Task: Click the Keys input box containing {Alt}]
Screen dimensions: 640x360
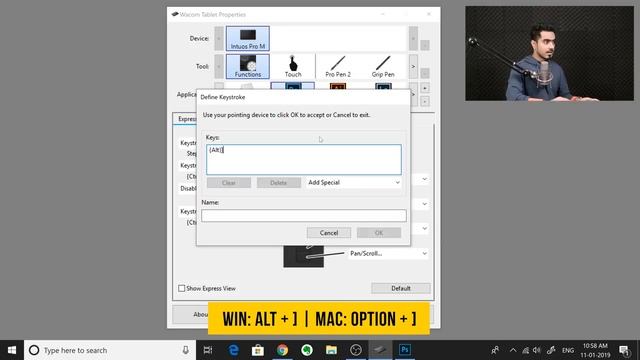Action: (304, 160)
